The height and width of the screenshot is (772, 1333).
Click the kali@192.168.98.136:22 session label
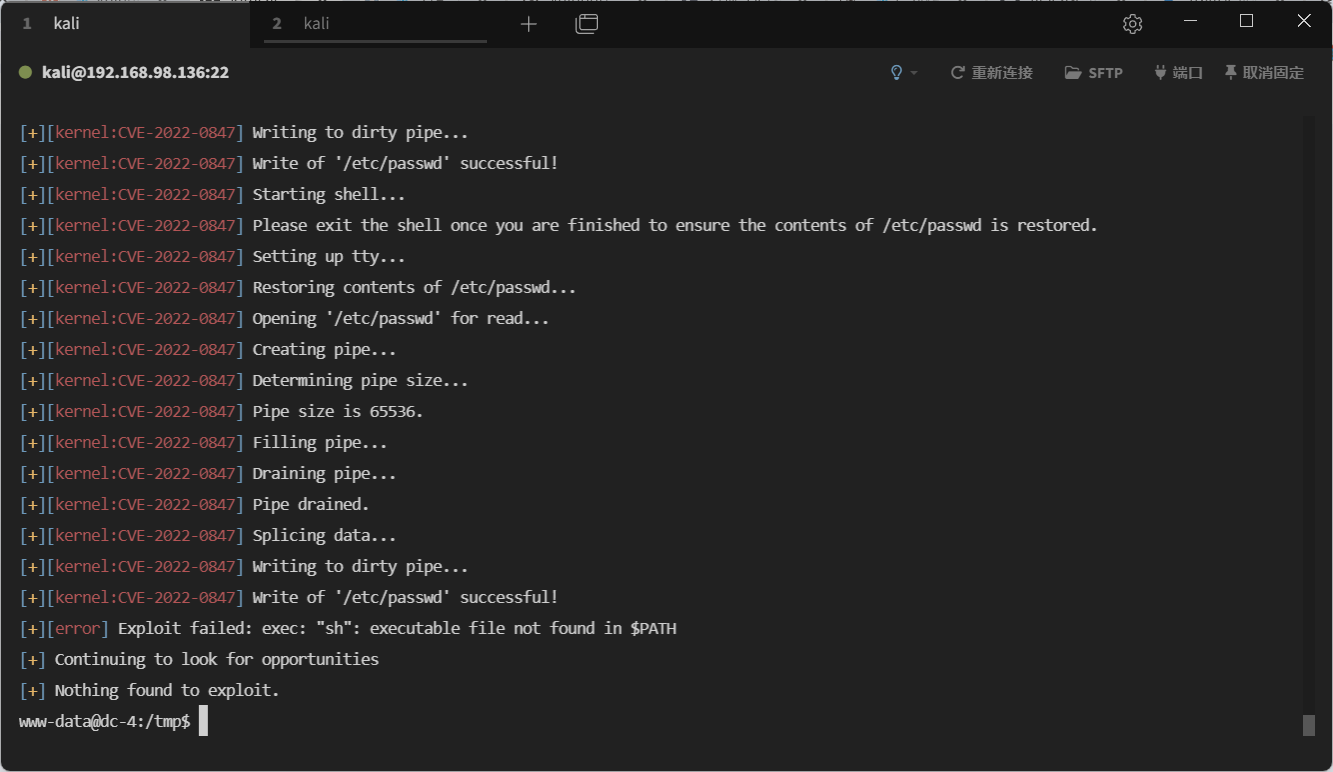pyautogui.click(x=135, y=72)
